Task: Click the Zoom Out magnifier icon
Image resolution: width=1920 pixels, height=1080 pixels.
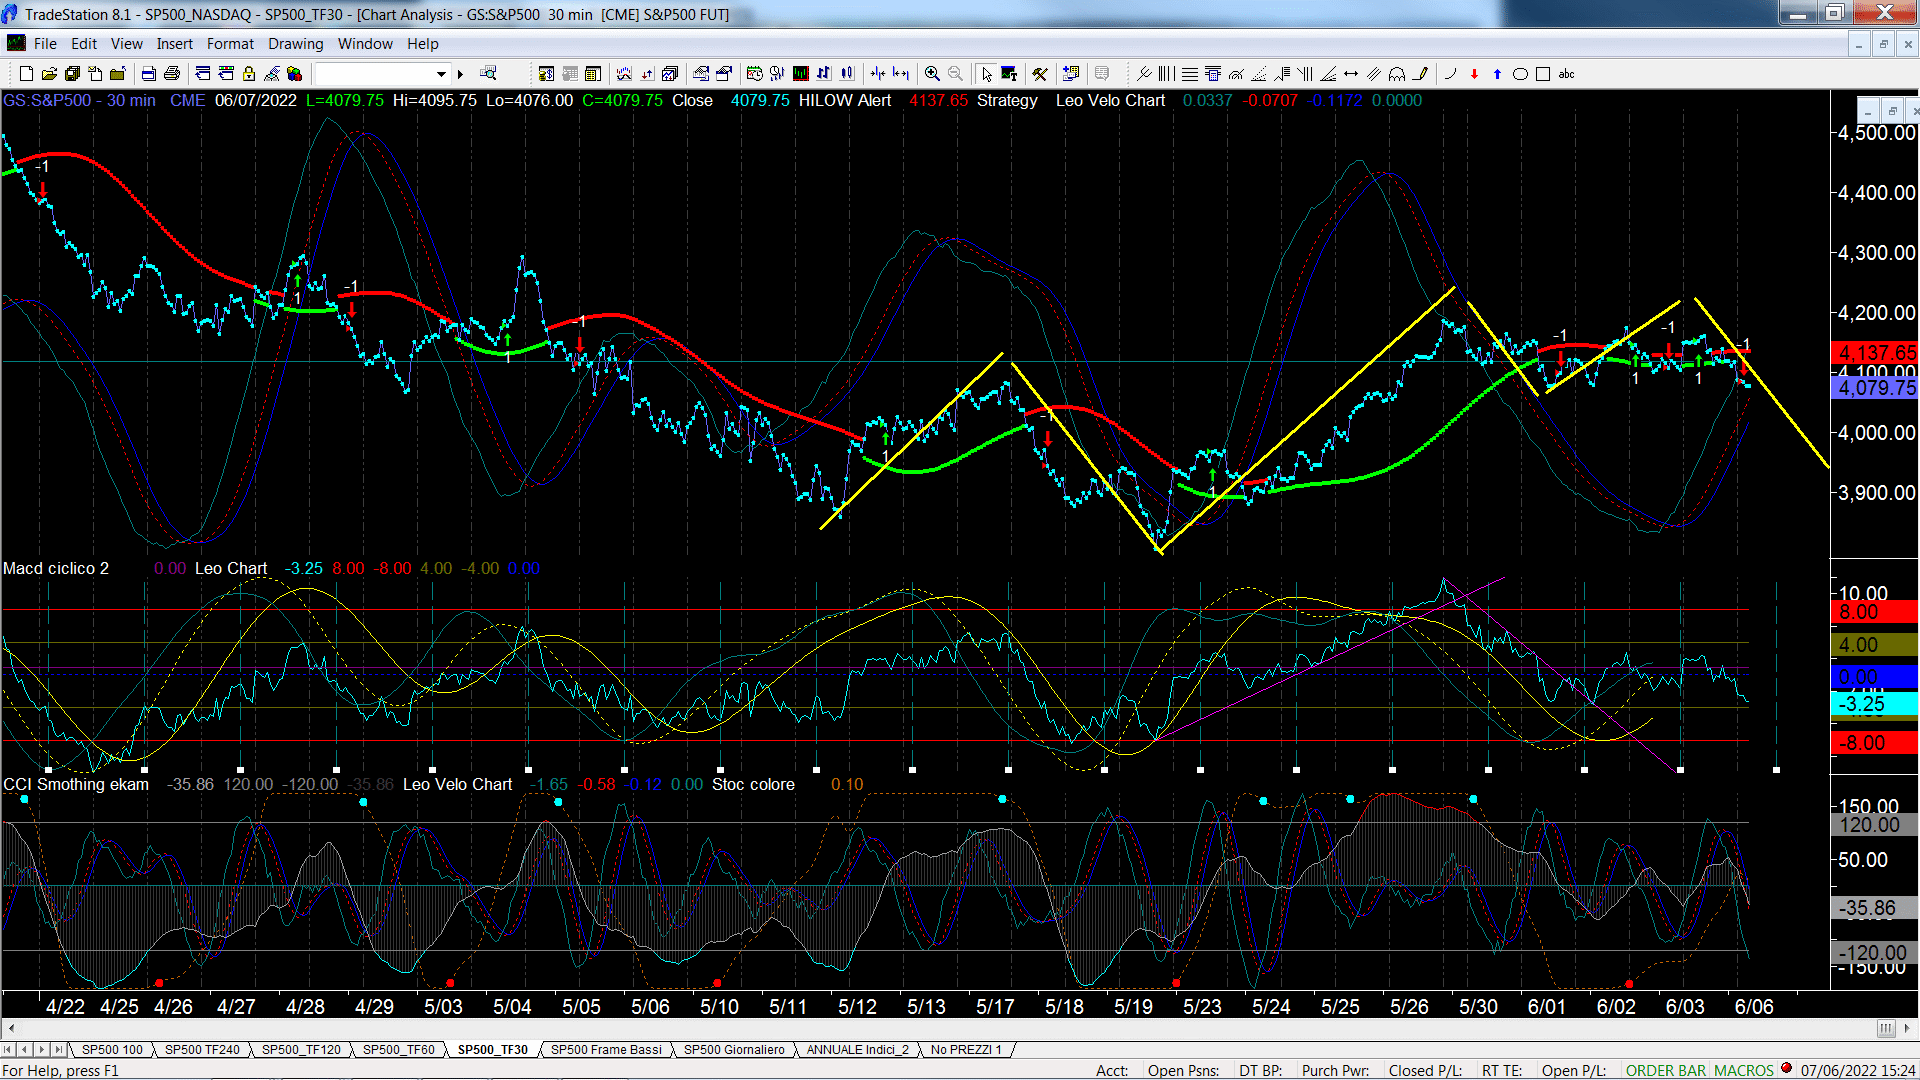Action: 955,74
